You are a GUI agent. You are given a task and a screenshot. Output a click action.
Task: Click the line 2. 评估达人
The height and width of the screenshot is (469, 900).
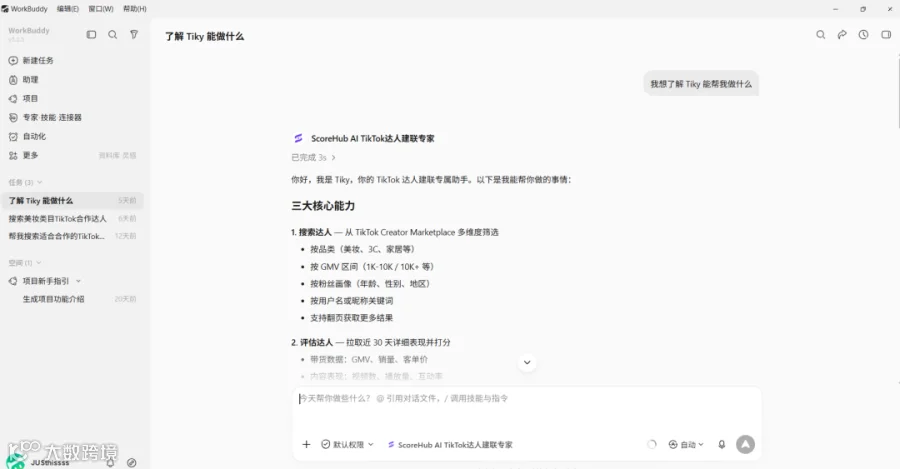click(371, 343)
